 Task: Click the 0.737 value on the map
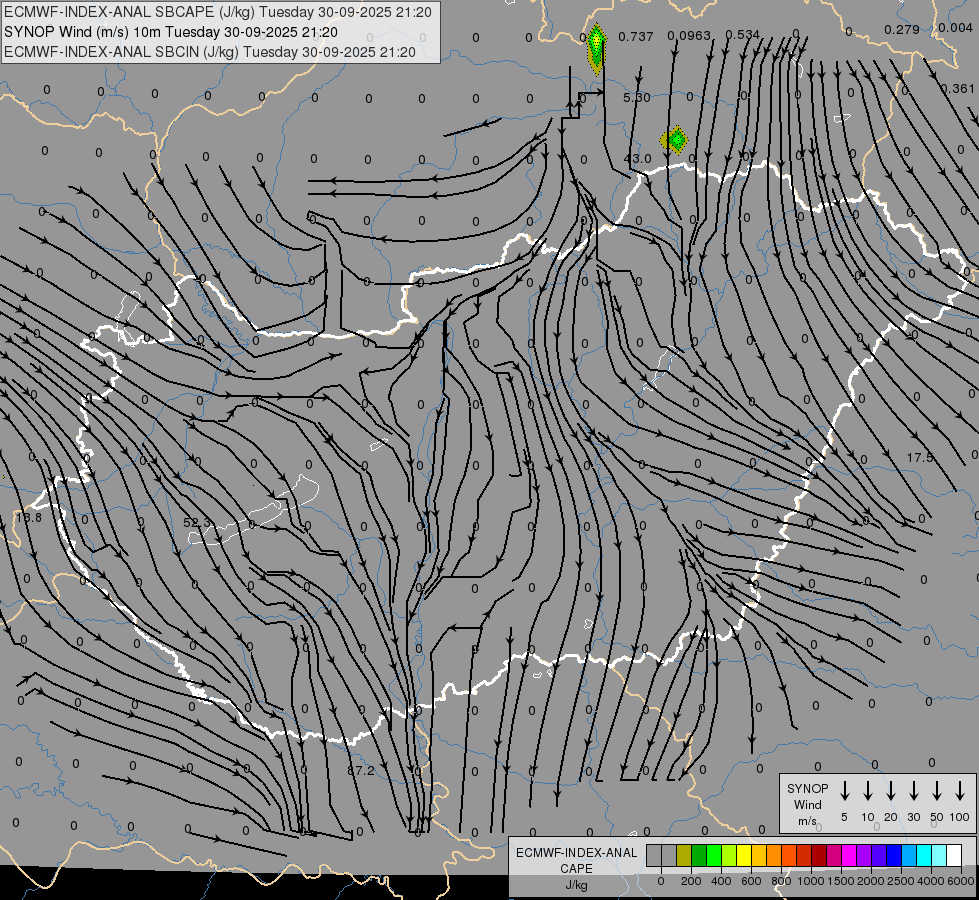tap(636, 37)
